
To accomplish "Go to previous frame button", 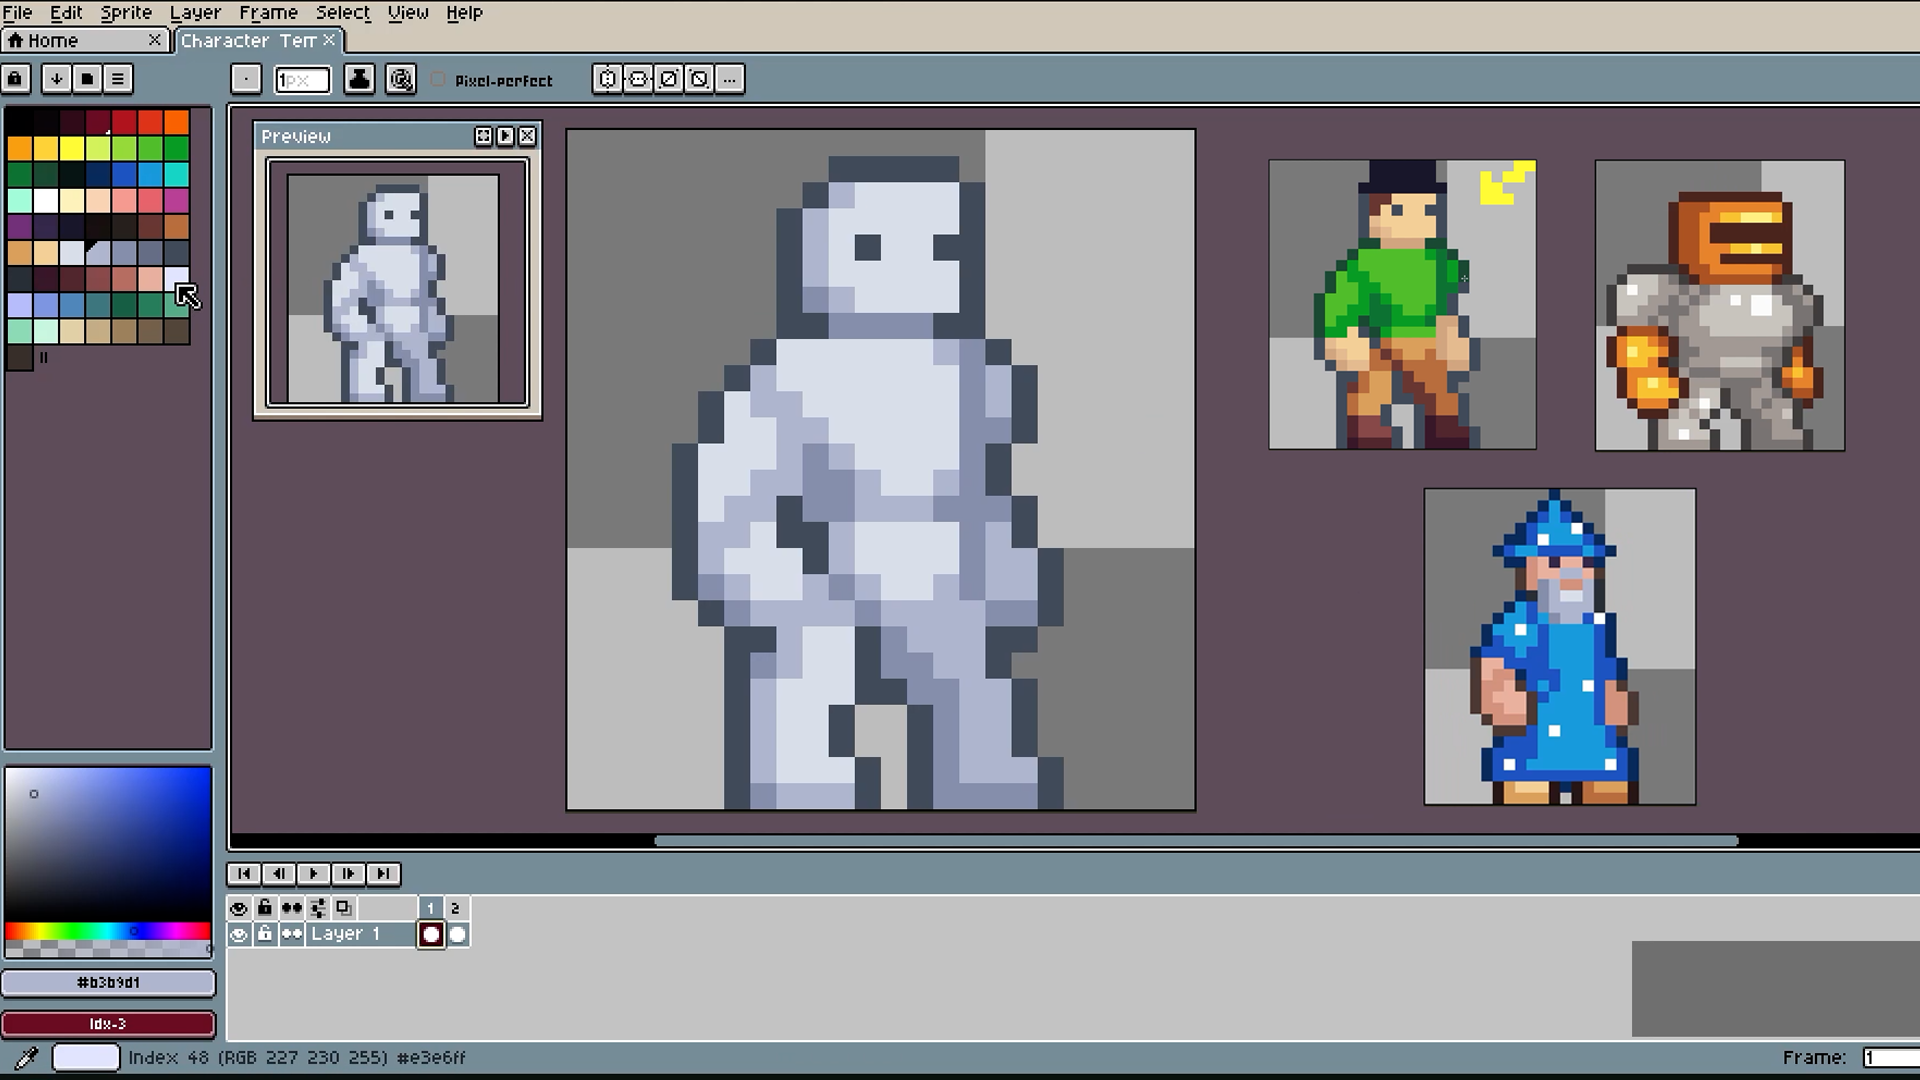I will (x=279, y=874).
